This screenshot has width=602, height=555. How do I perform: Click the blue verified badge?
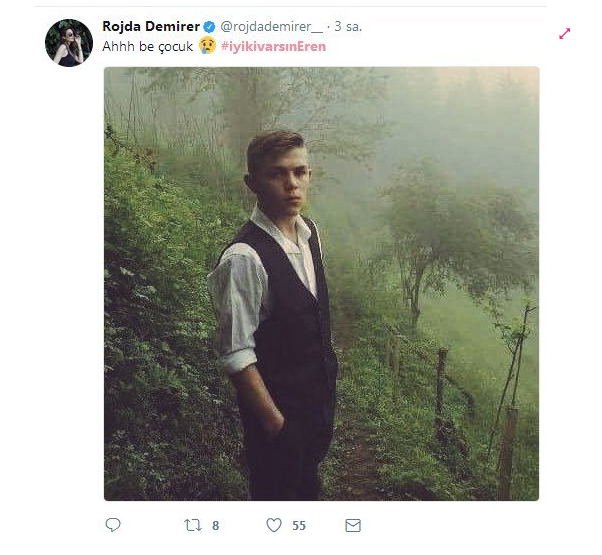[x=208, y=26]
